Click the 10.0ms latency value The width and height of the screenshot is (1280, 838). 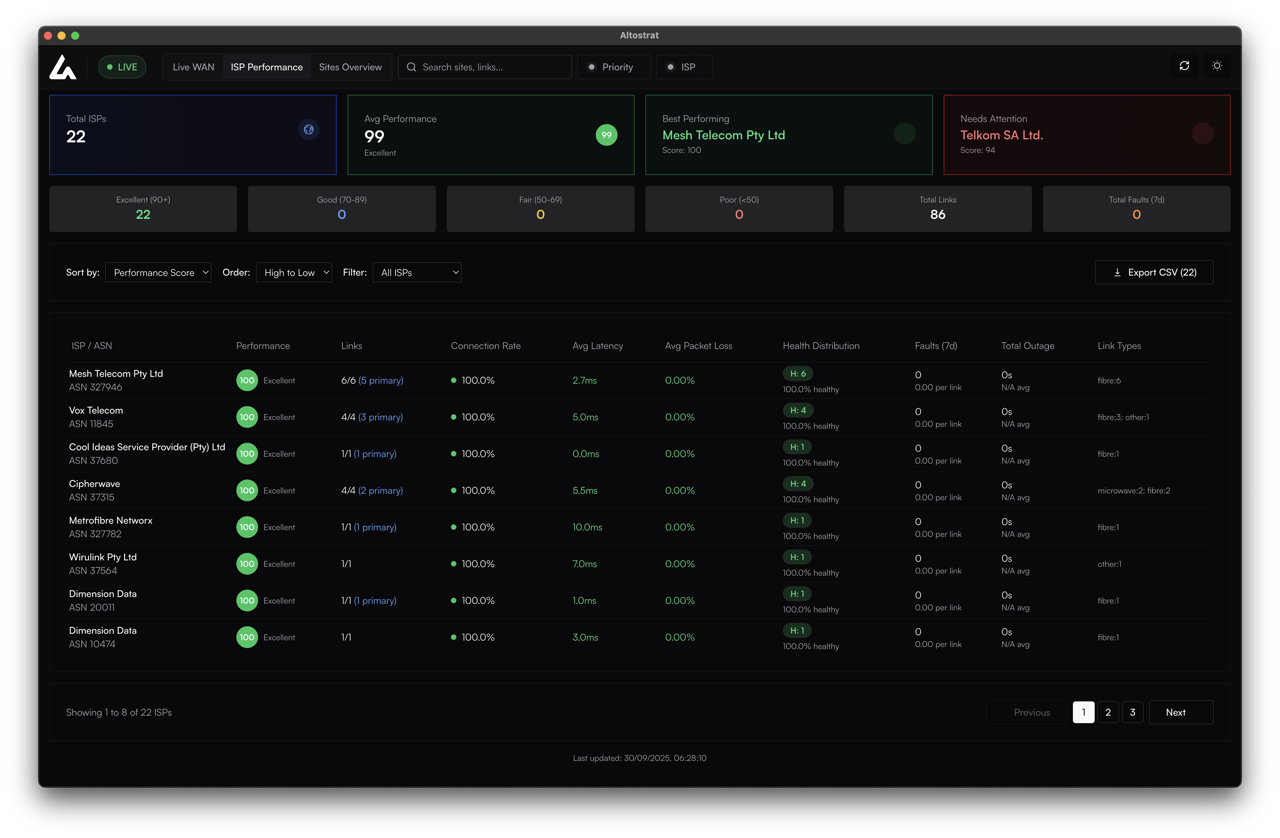point(587,527)
